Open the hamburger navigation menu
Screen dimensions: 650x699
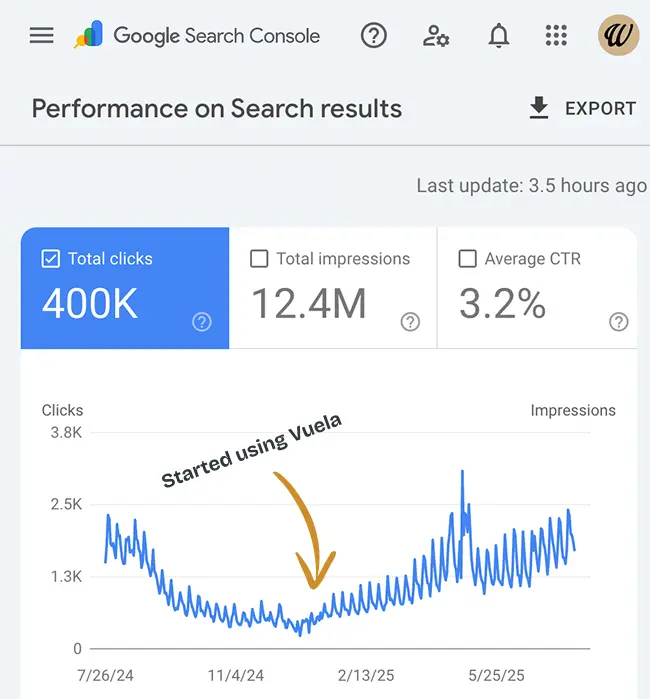(41, 36)
